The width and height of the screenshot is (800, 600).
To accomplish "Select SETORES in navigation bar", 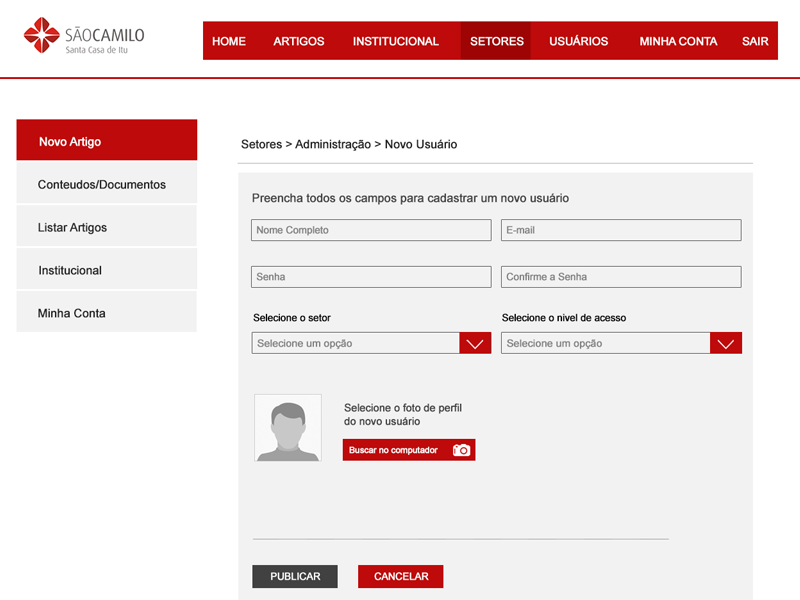I will tap(496, 41).
